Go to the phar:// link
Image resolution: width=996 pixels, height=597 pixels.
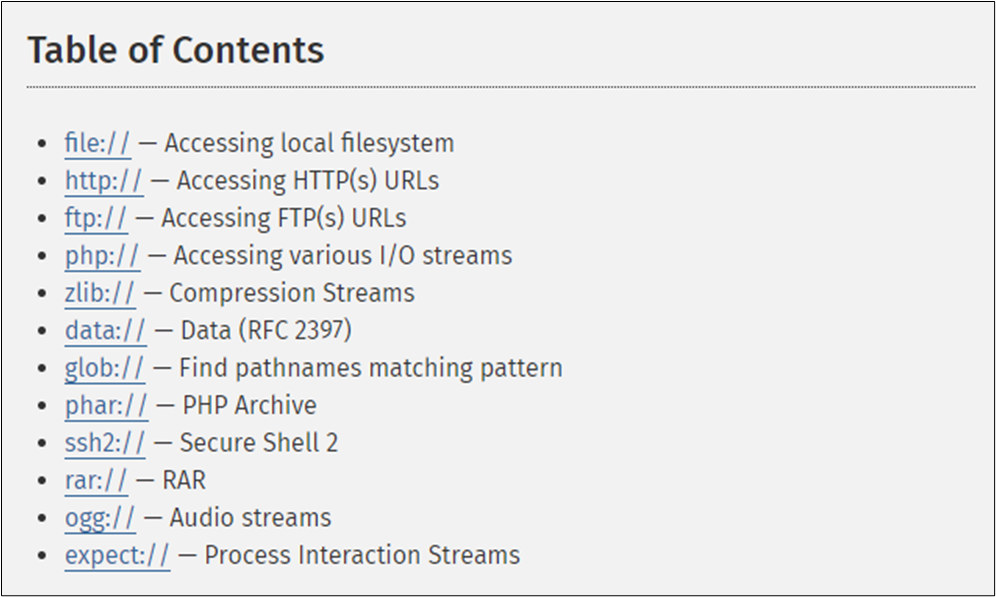click(106, 406)
